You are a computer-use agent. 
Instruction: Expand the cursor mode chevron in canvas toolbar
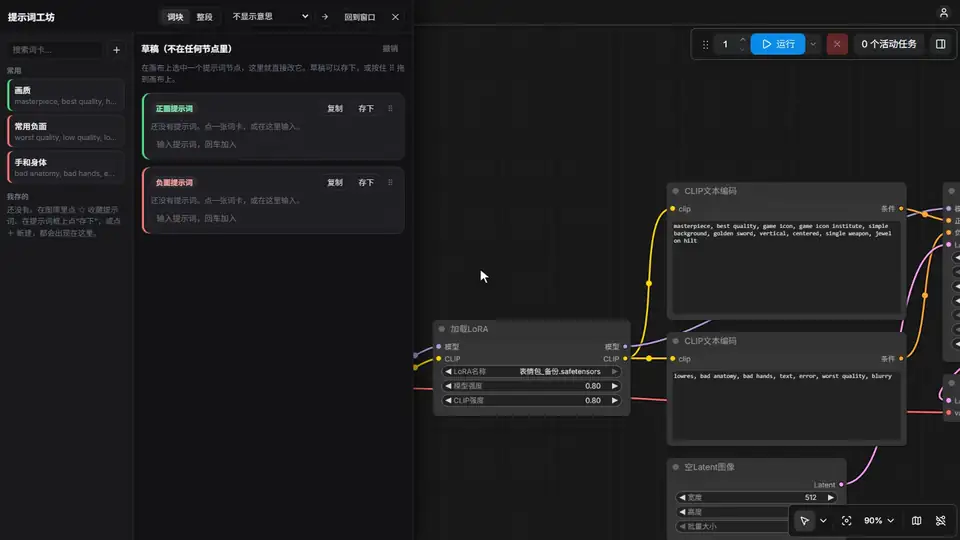tap(823, 521)
